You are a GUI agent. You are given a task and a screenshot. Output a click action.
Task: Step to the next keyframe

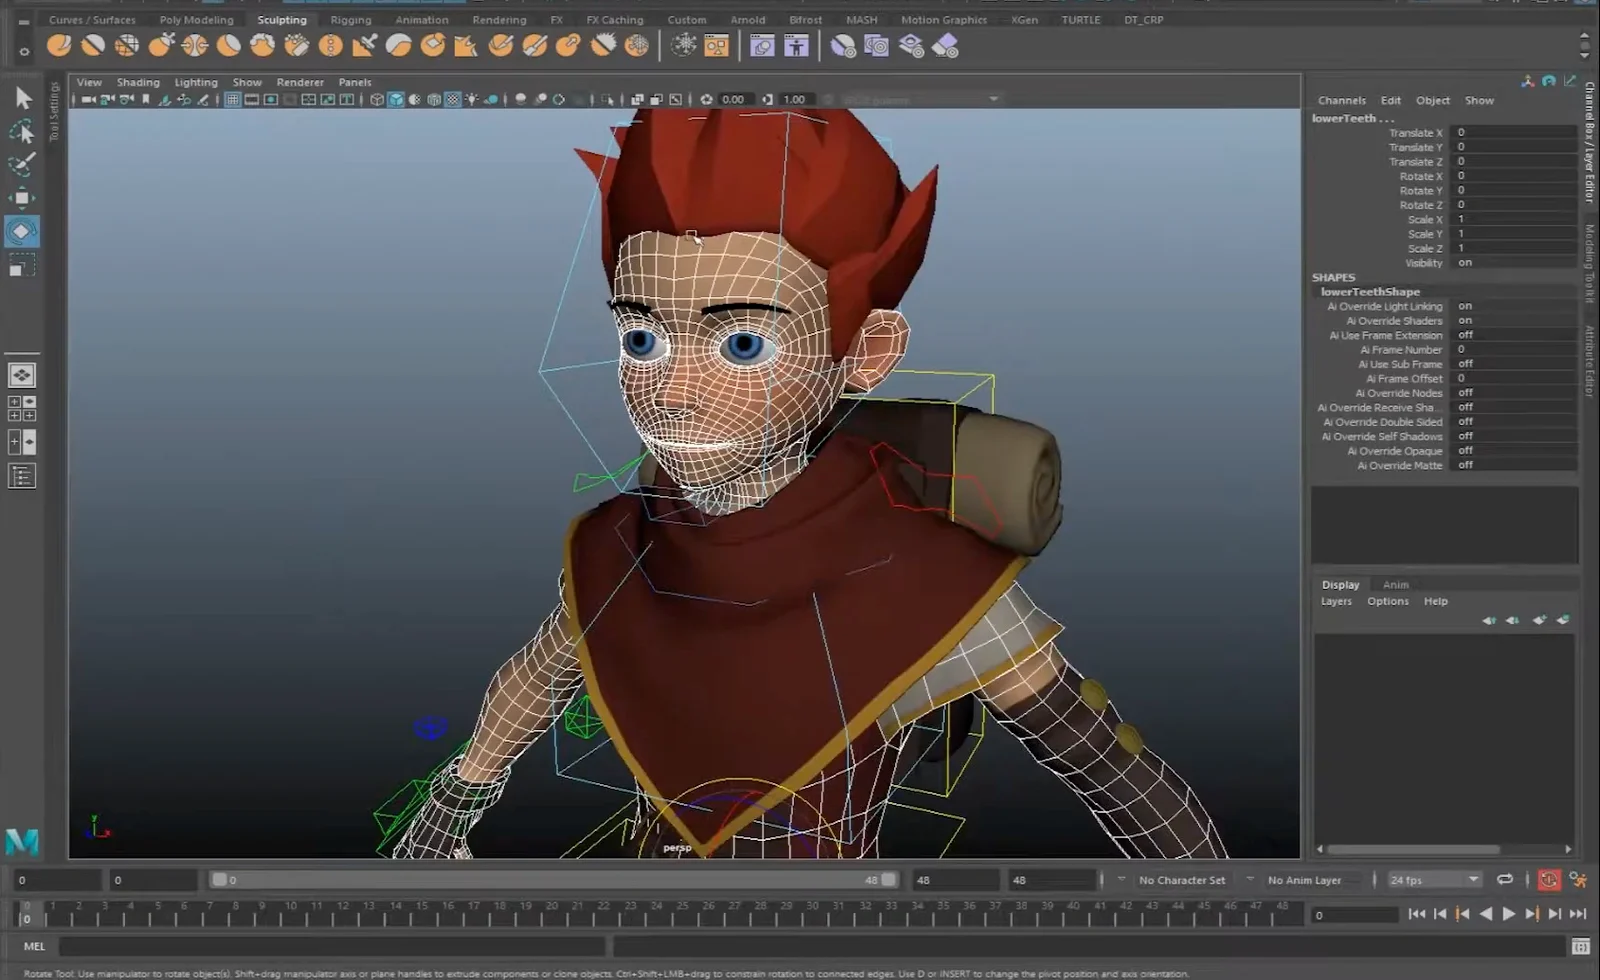1532,913
